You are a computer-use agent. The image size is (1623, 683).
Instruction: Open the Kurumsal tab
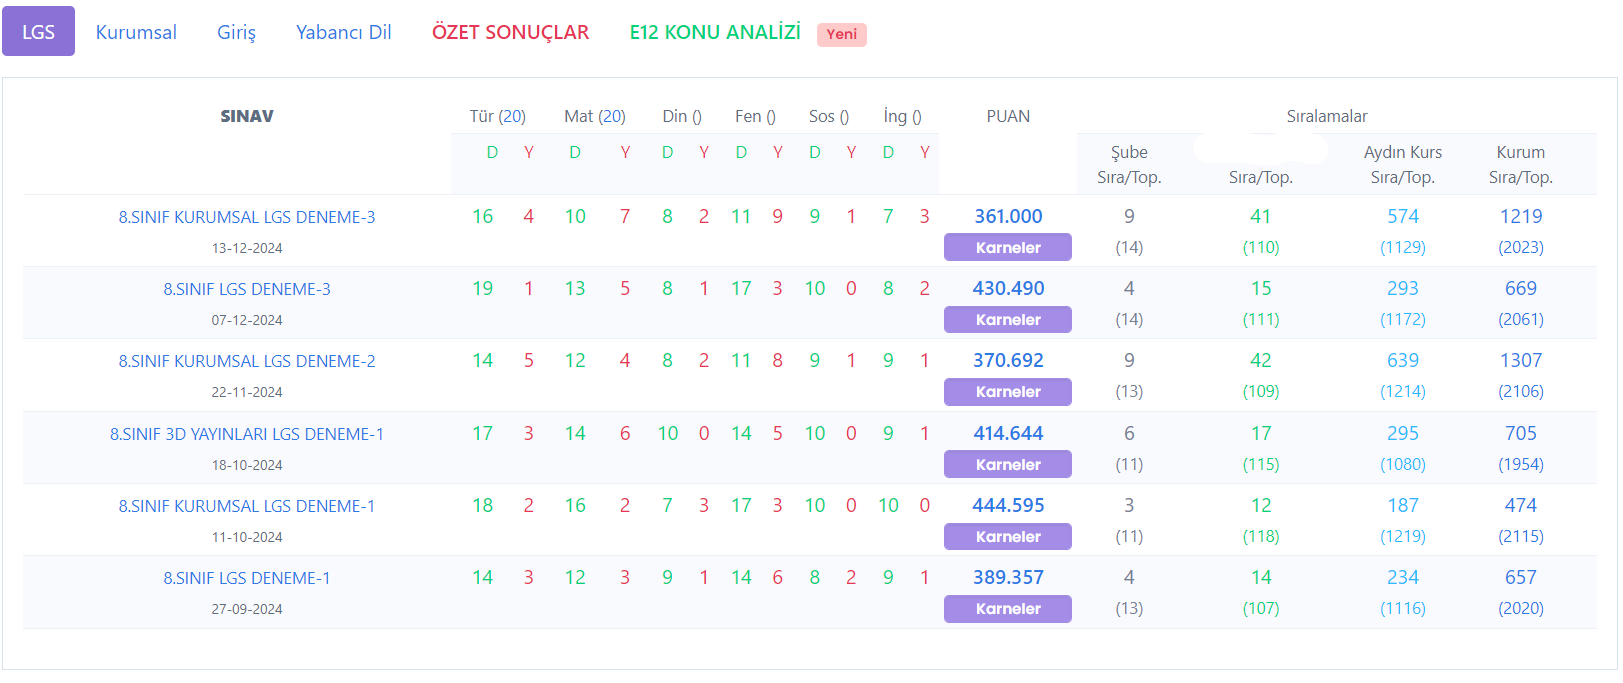(x=136, y=32)
